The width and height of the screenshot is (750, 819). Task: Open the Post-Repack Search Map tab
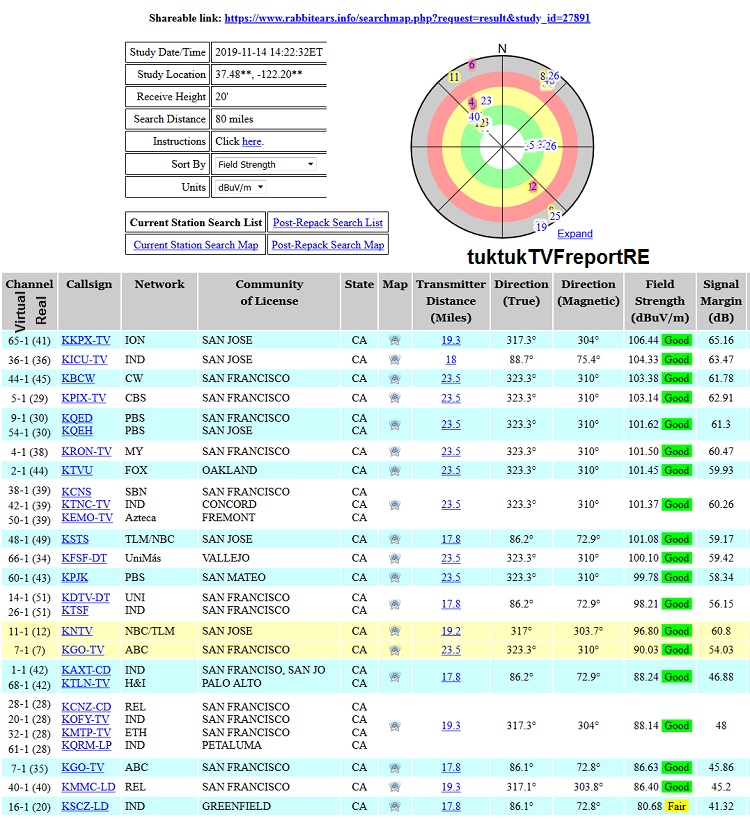[327, 245]
